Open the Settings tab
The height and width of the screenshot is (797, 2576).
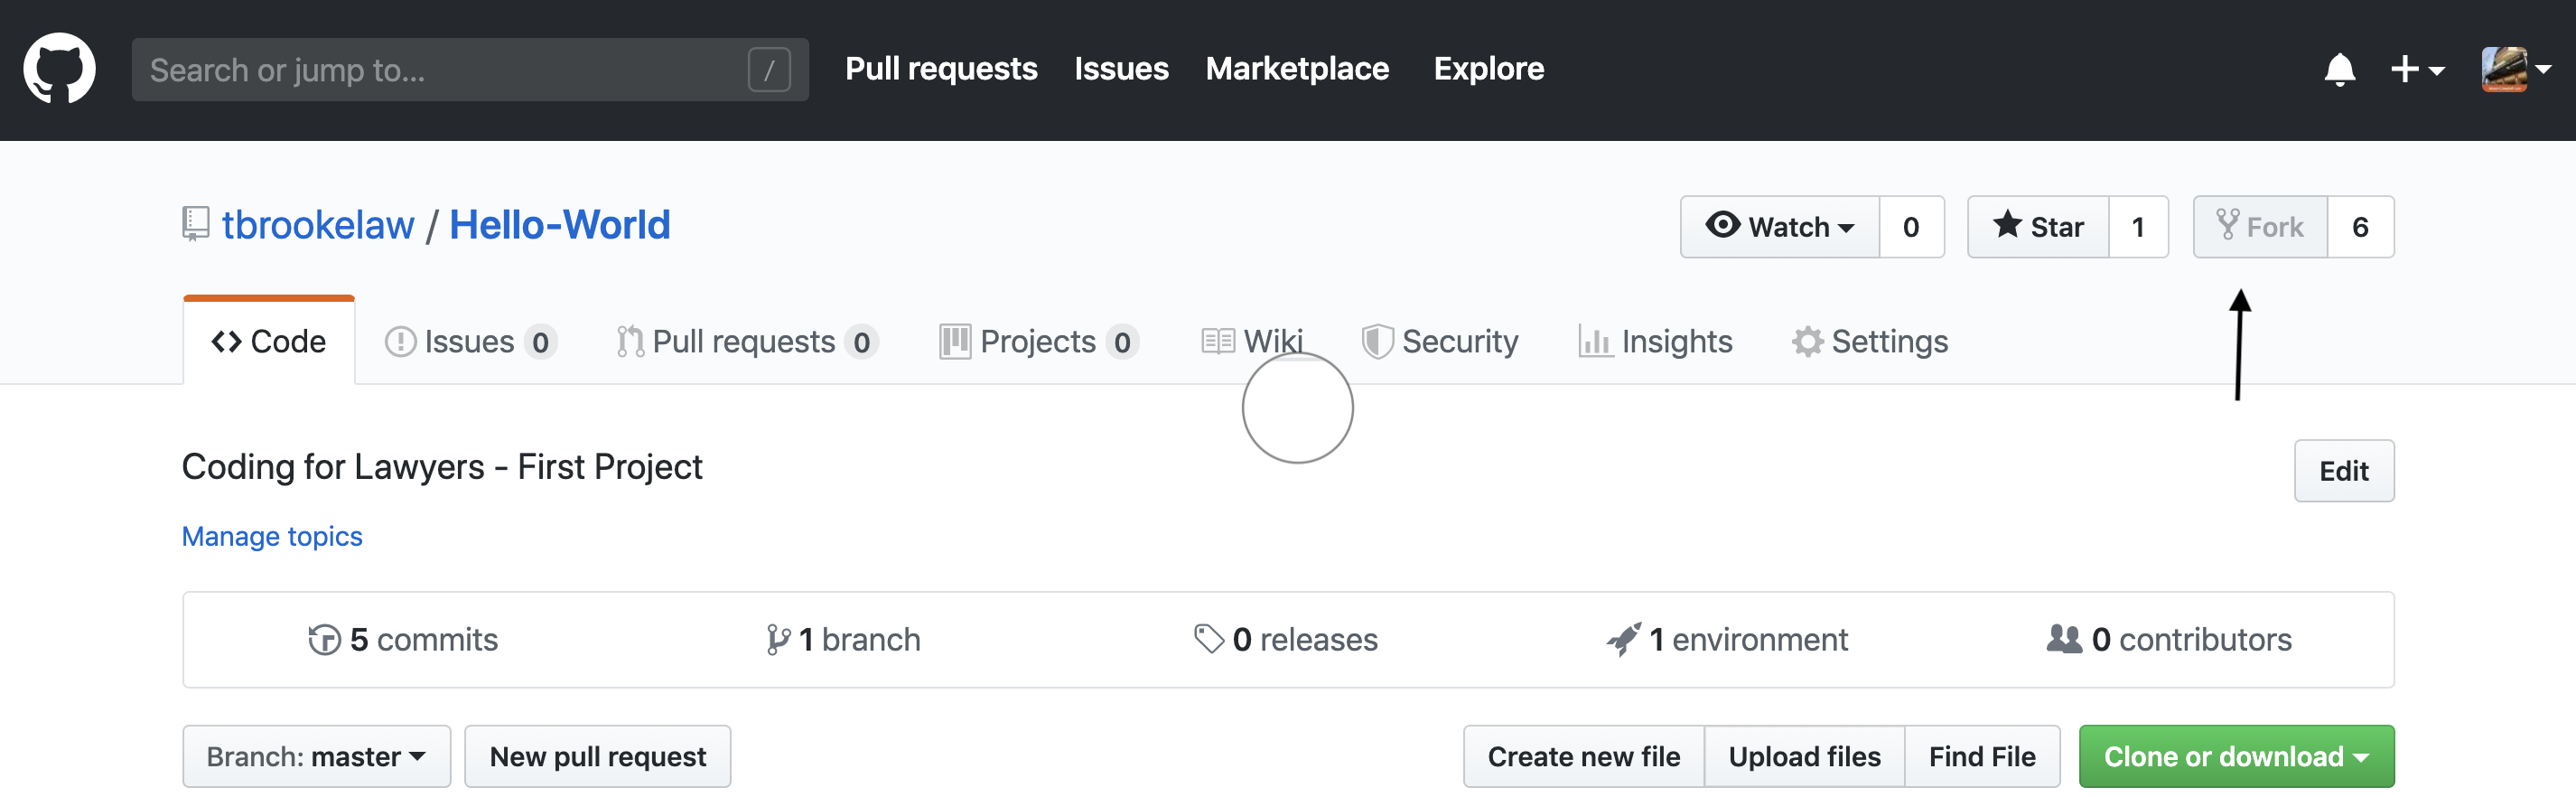click(1870, 342)
